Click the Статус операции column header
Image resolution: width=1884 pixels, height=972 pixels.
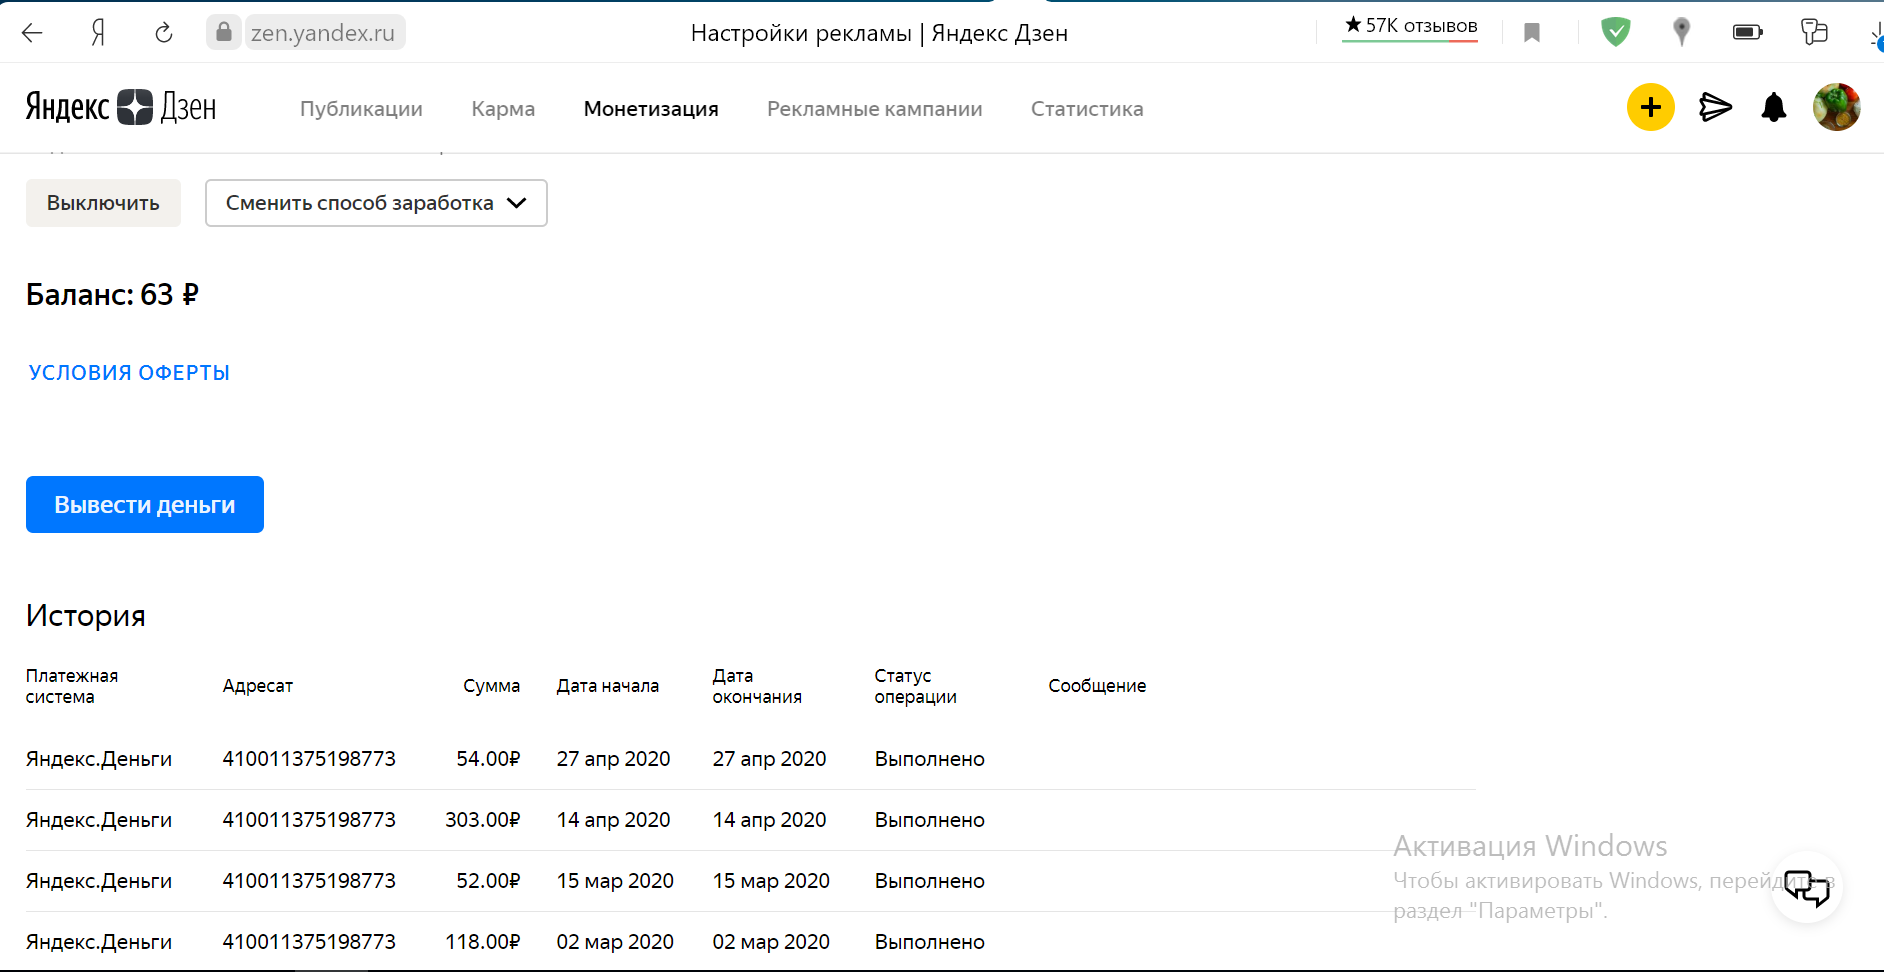pyautogui.click(x=915, y=686)
